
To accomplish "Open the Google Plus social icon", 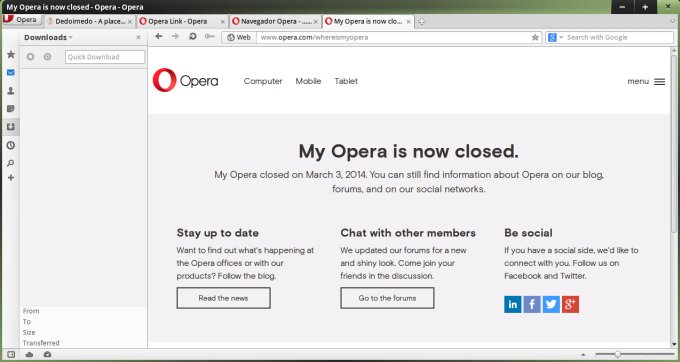I will click(x=570, y=304).
